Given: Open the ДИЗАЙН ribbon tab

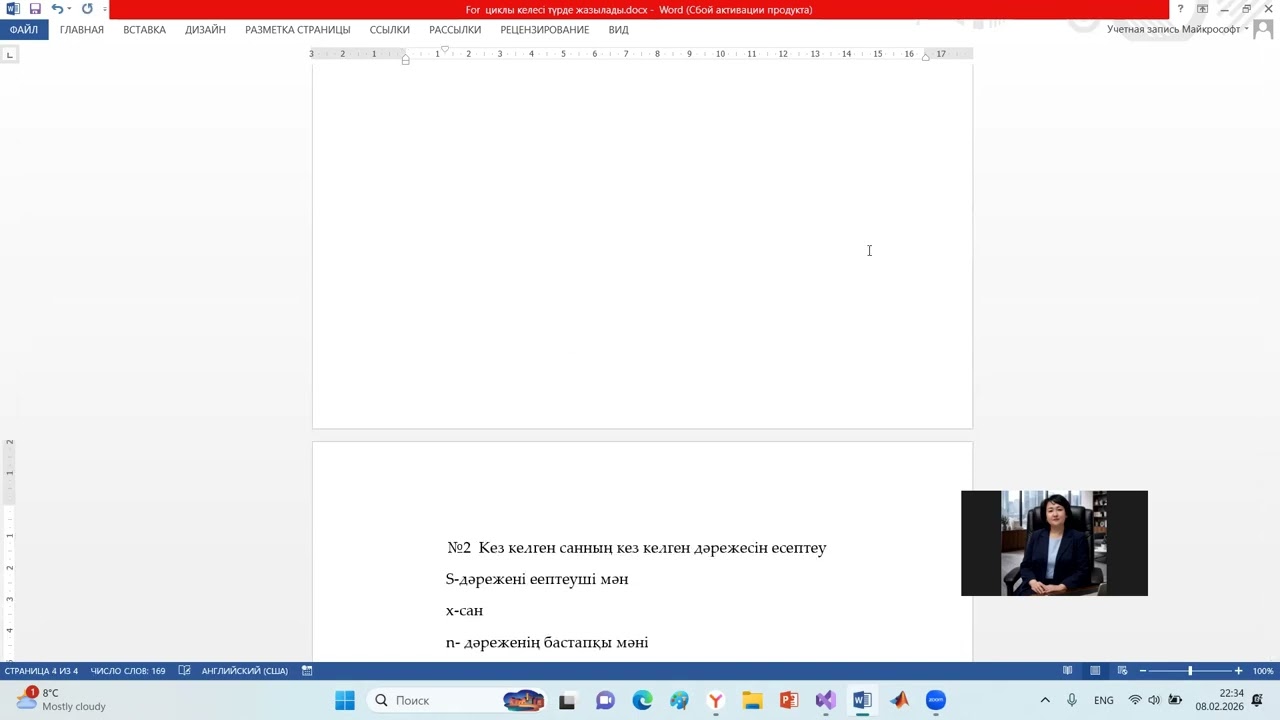Looking at the screenshot, I should pyautogui.click(x=205, y=30).
